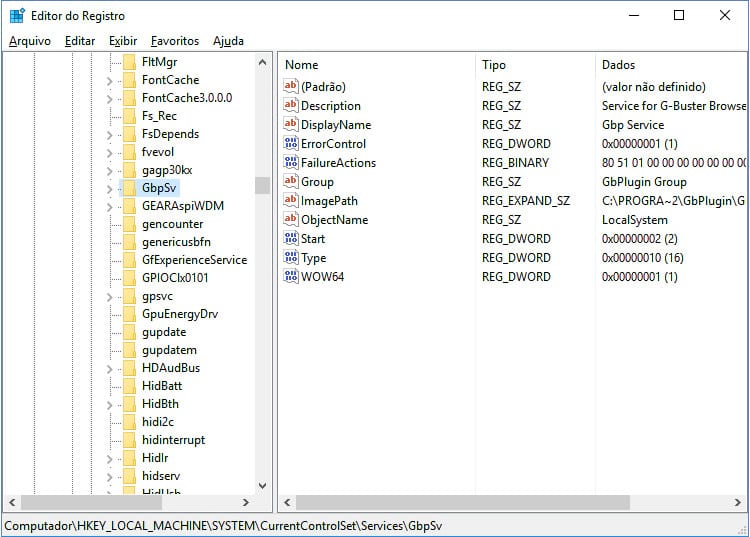Image resolution: width=750 pixels, height=537 pixels.
Task: Click the gencounter folder icon
Action: 130,224
